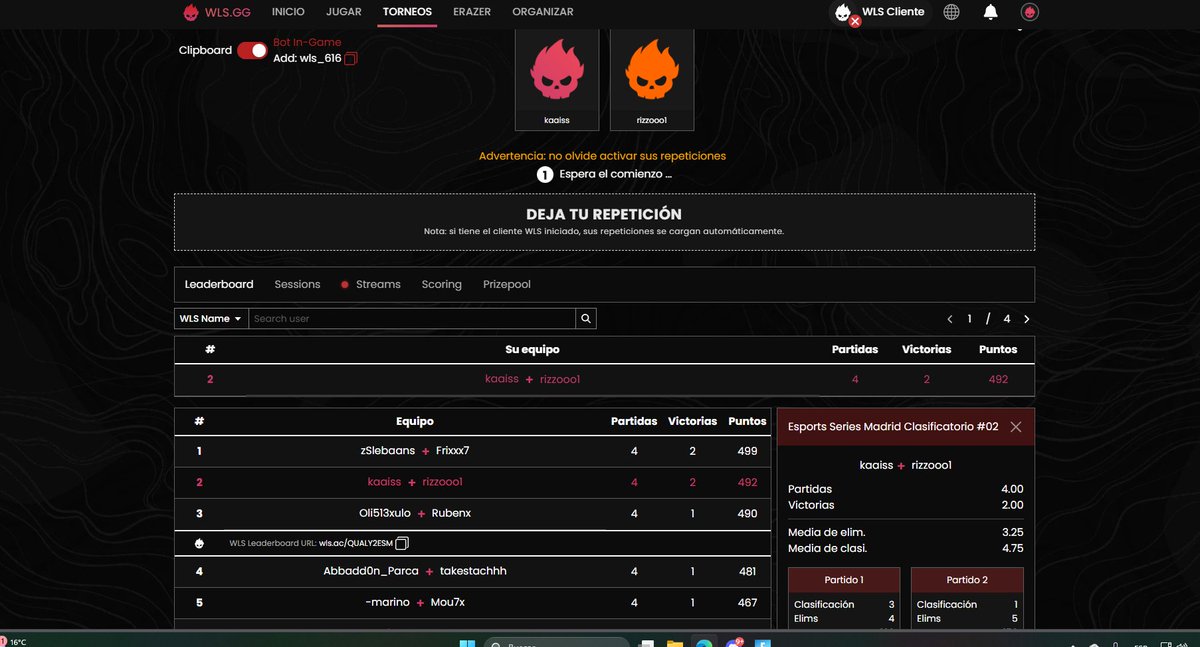Open File Explorer from the taskbar
The height and width of the screenshot is (647, 1200).
675,643
